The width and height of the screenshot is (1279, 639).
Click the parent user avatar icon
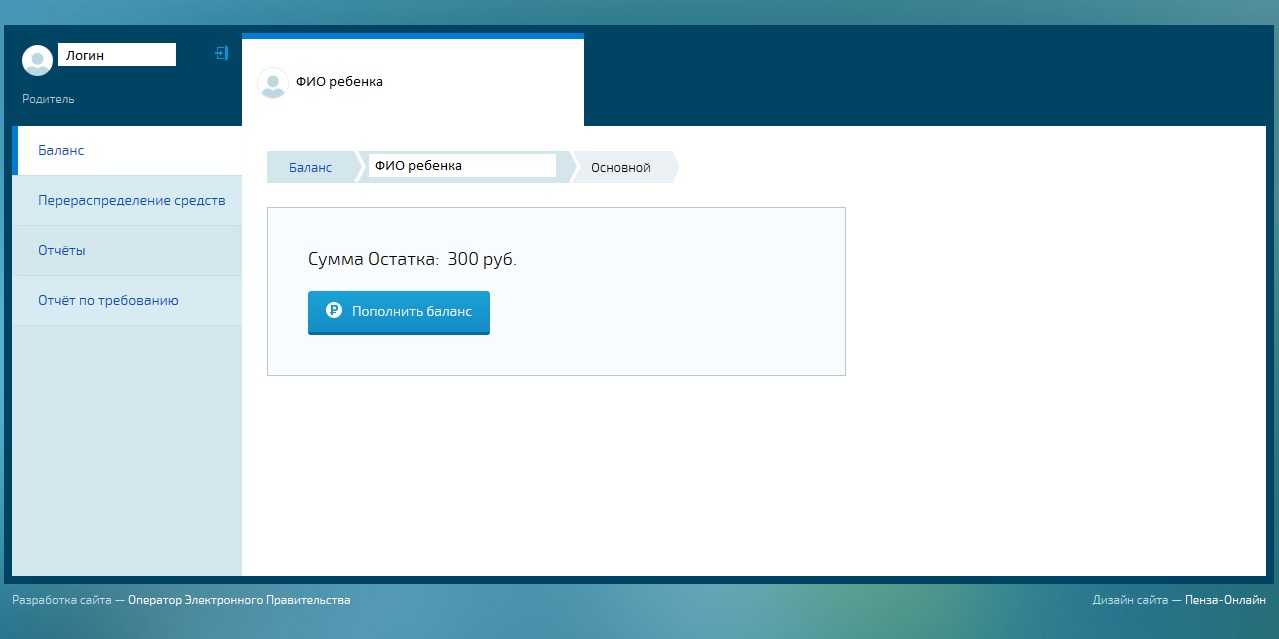click(37, 61)
